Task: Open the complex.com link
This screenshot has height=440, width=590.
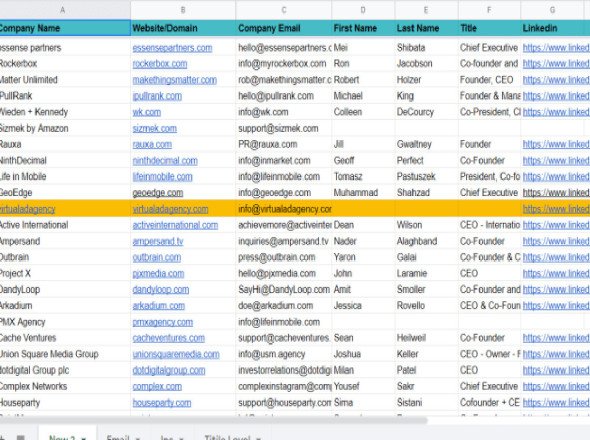Action: (x=157, y=387)
